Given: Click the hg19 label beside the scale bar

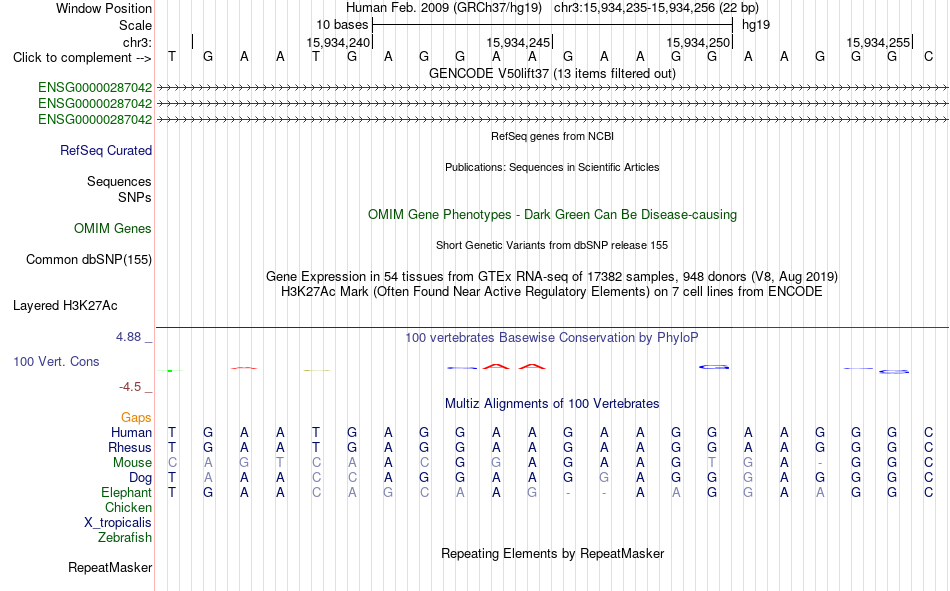Looking at the screenshot, I should click(756, 25).
